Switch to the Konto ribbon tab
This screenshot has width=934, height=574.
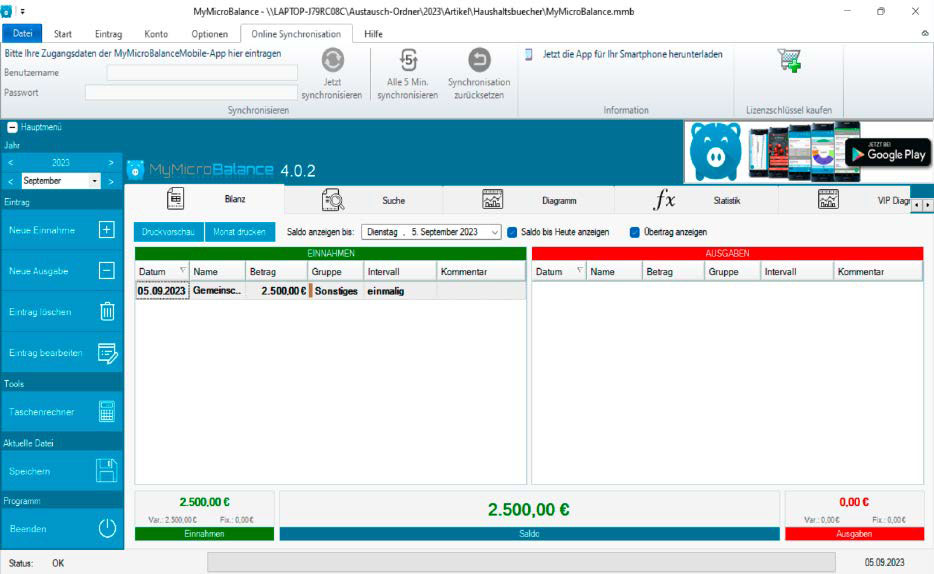pos(156,34)
